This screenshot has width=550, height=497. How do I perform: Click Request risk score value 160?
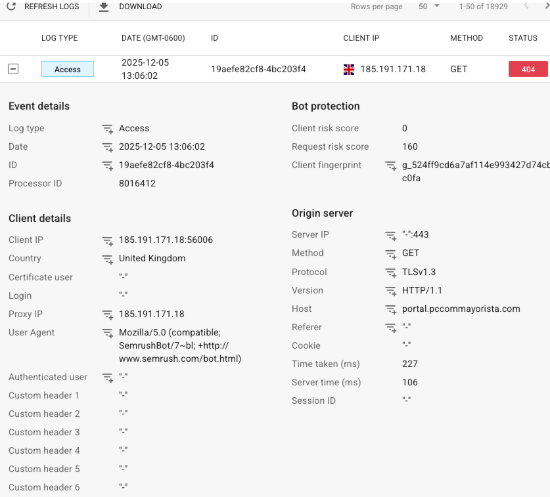tap(410, 147)
